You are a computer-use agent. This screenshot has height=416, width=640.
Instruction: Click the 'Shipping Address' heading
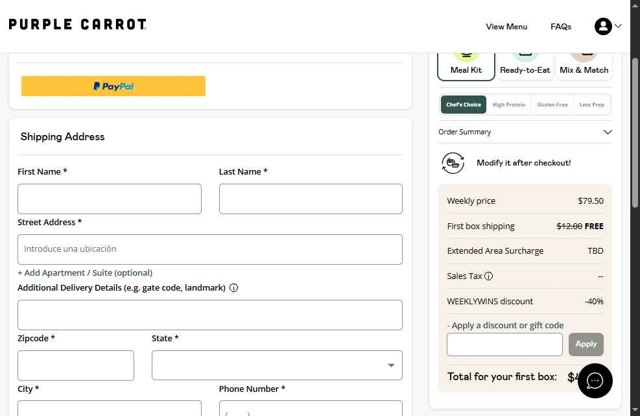click(x=62, y=137)
